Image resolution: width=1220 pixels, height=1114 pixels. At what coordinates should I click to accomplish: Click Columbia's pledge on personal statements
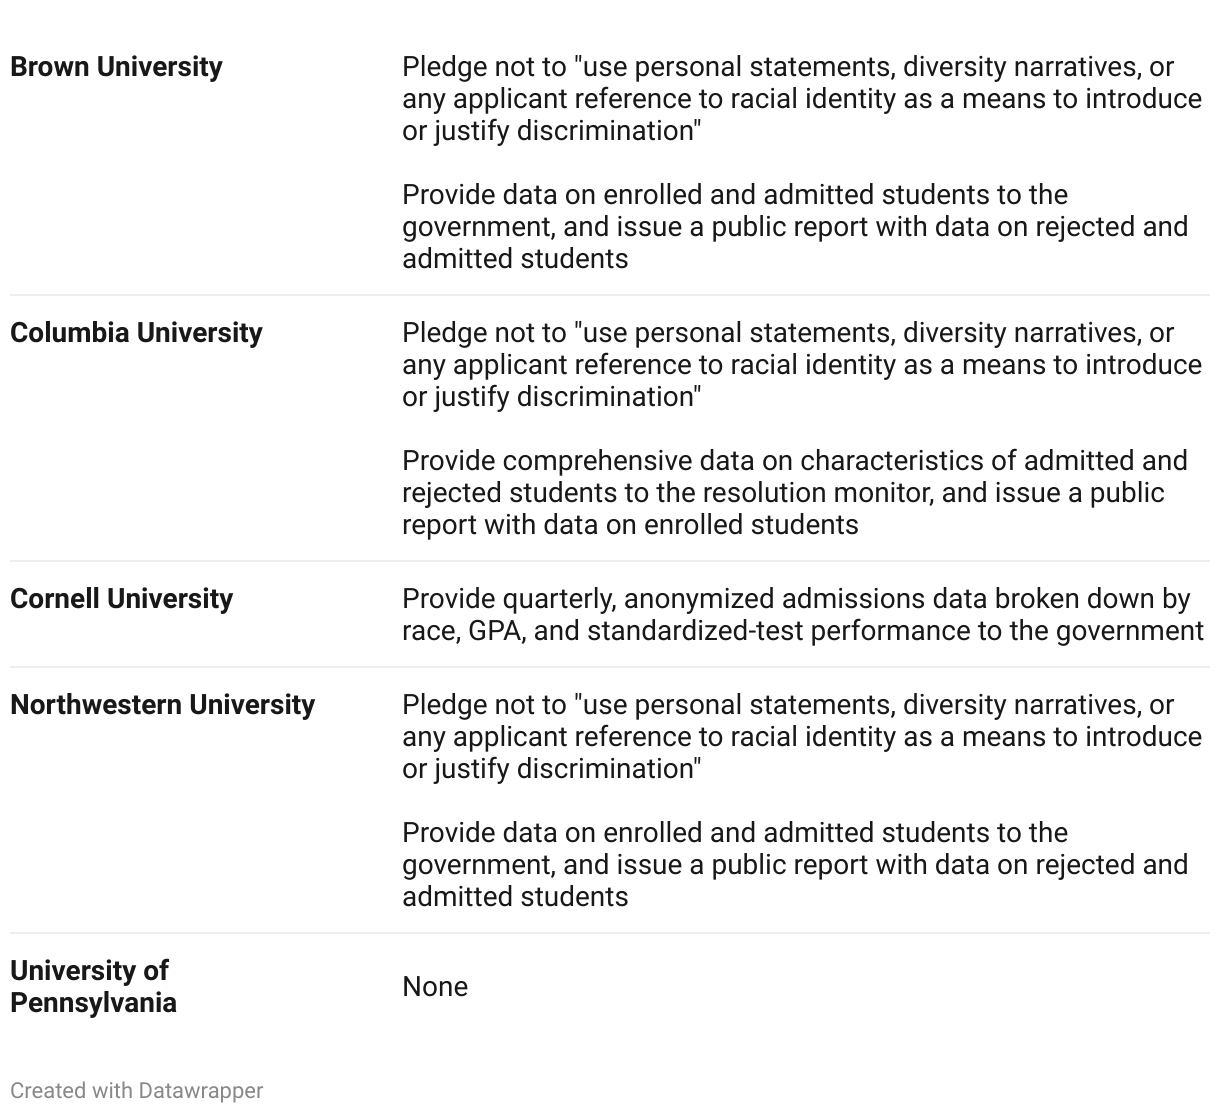[x=800, y=365]
